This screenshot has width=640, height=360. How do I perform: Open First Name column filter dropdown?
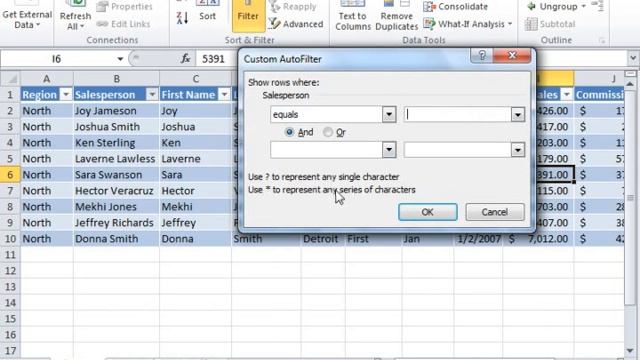coord(224,95)
